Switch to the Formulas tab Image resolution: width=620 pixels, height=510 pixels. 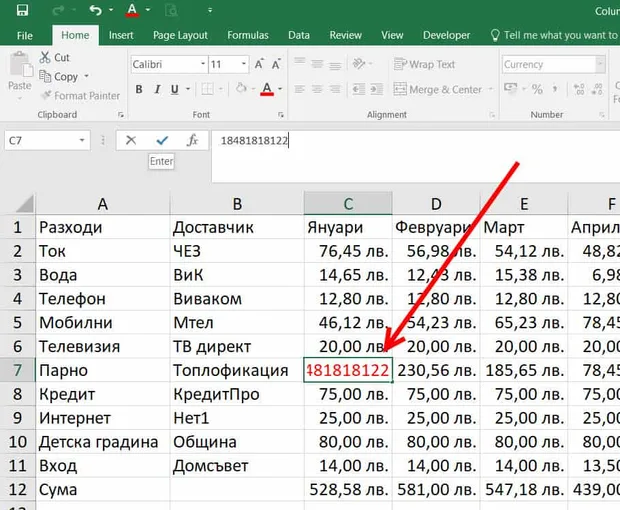248,35
